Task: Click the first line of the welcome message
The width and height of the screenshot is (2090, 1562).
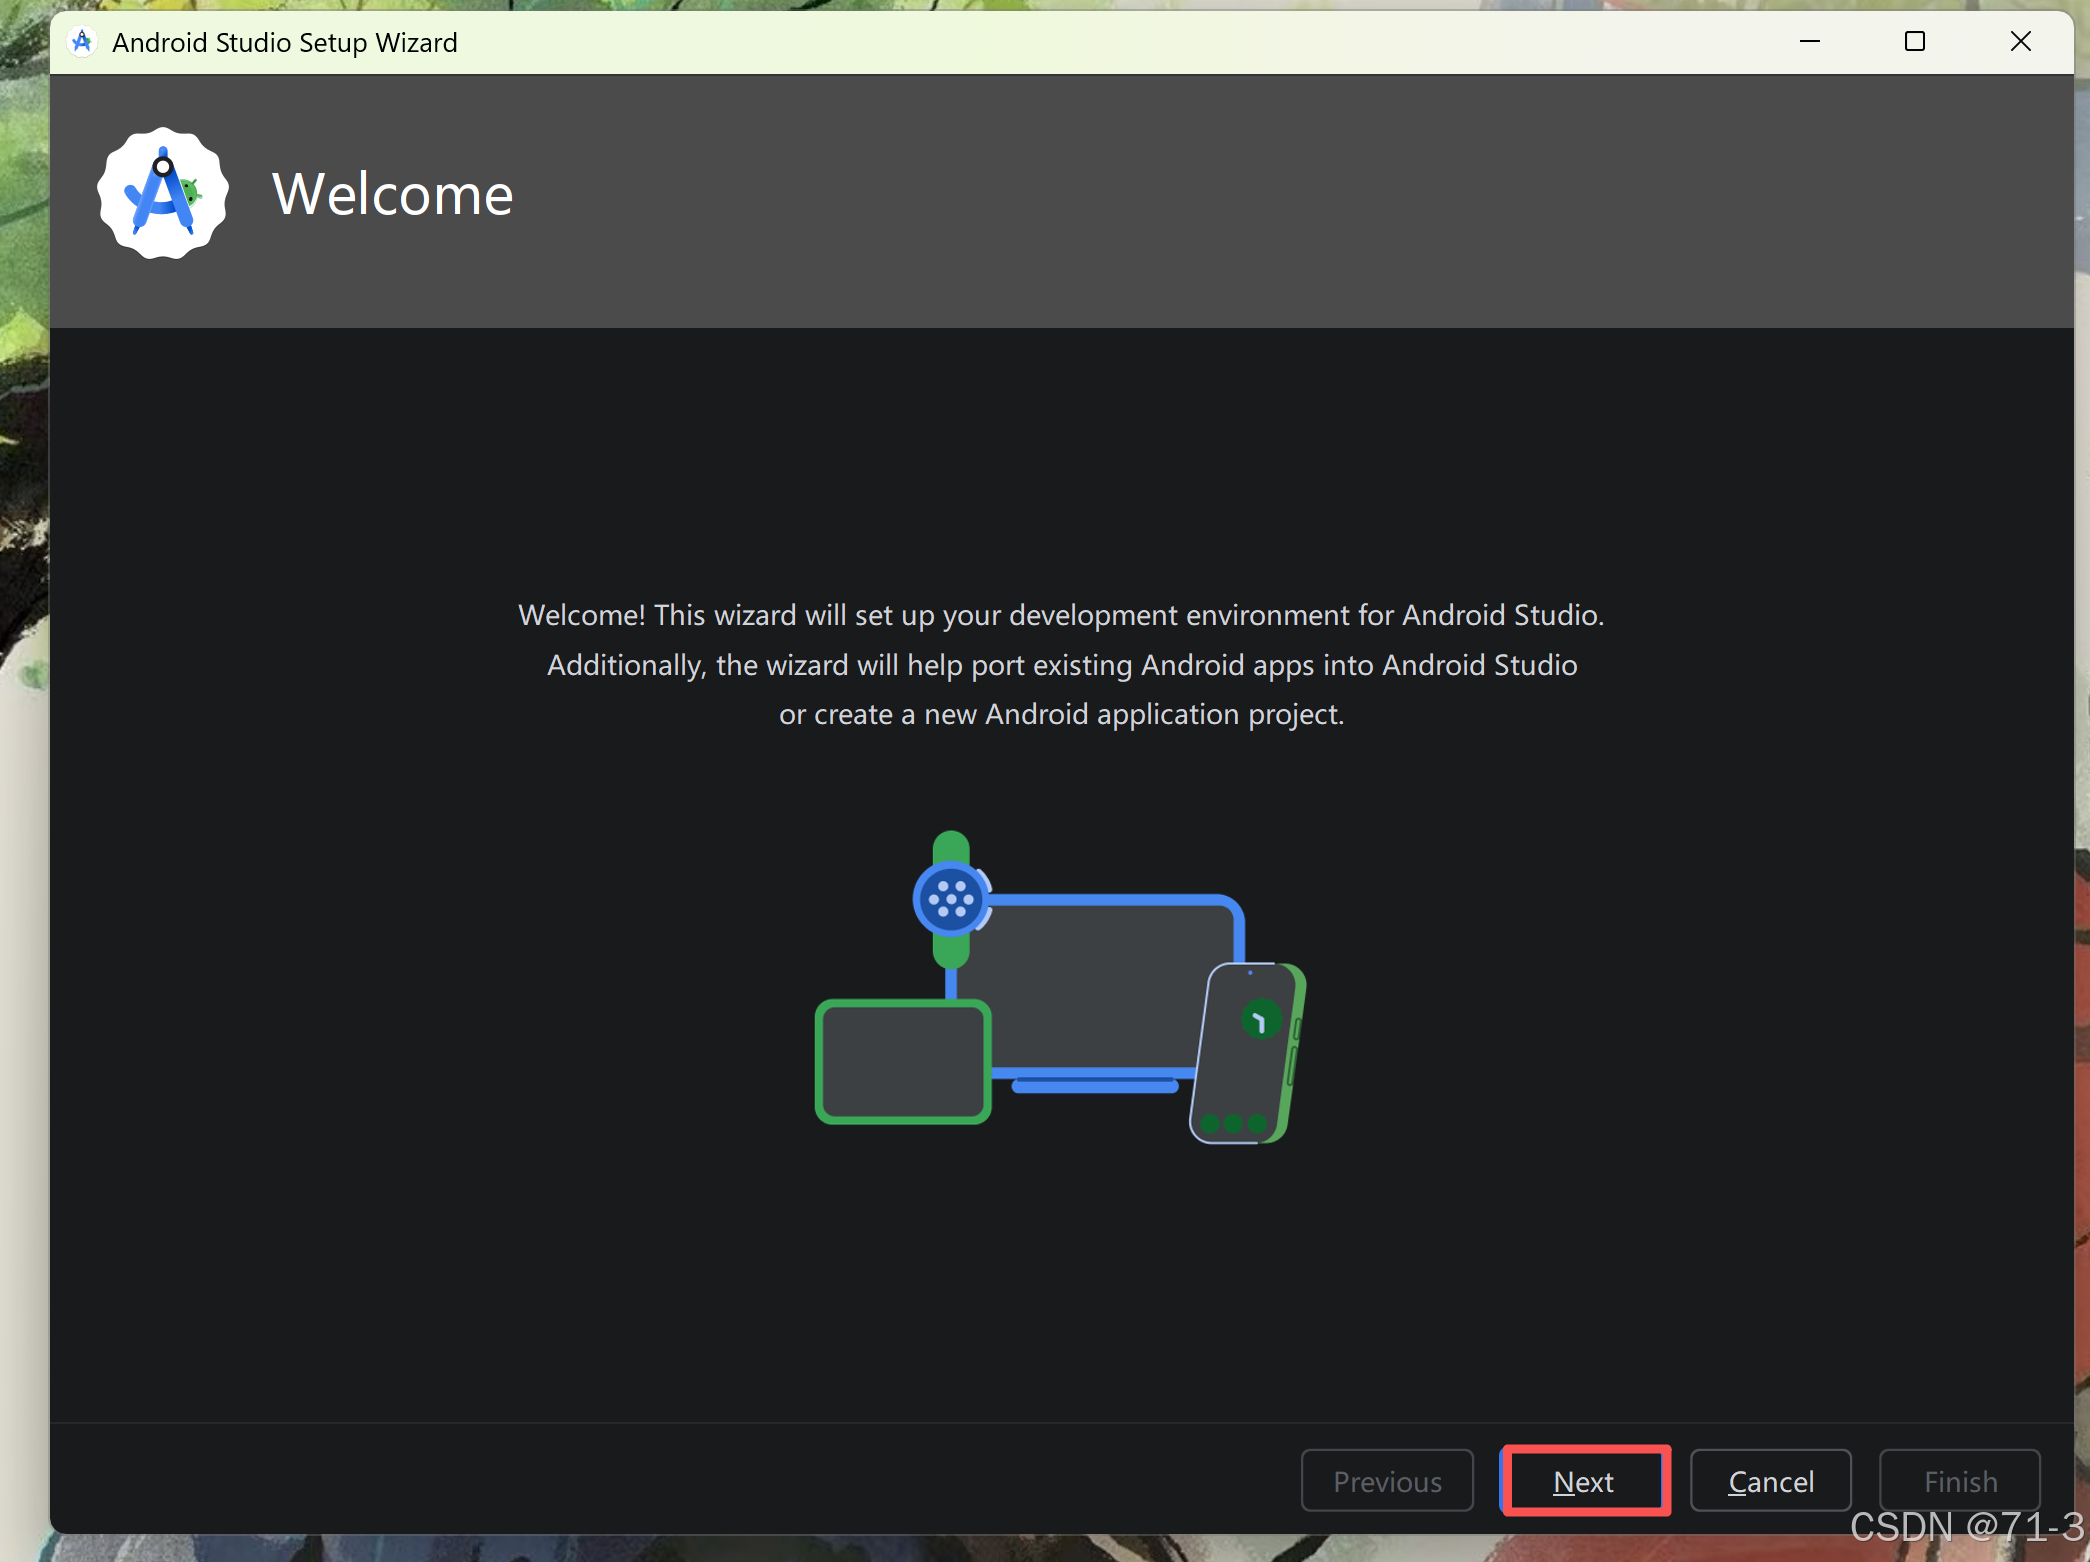Action: [x=1061, y=615]
